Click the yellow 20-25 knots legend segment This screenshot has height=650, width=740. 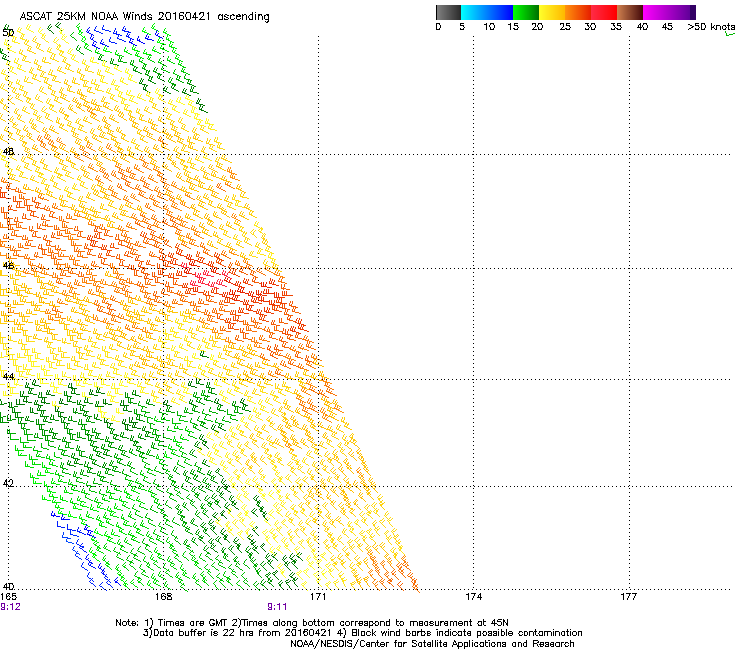(552, 12)
